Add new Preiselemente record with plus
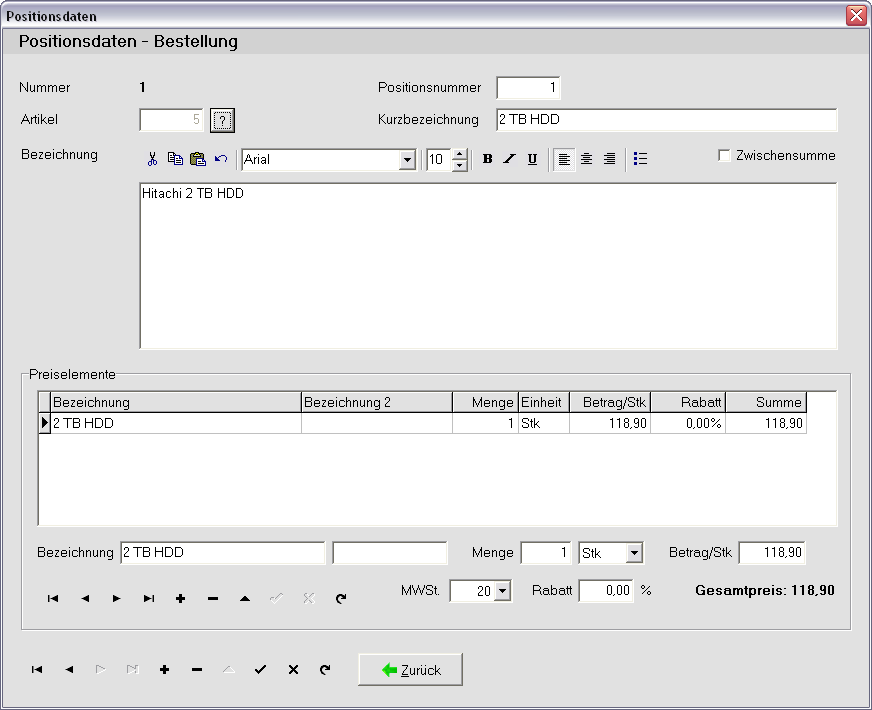This screenshot has width=872, height=710. tap(180, 599)
